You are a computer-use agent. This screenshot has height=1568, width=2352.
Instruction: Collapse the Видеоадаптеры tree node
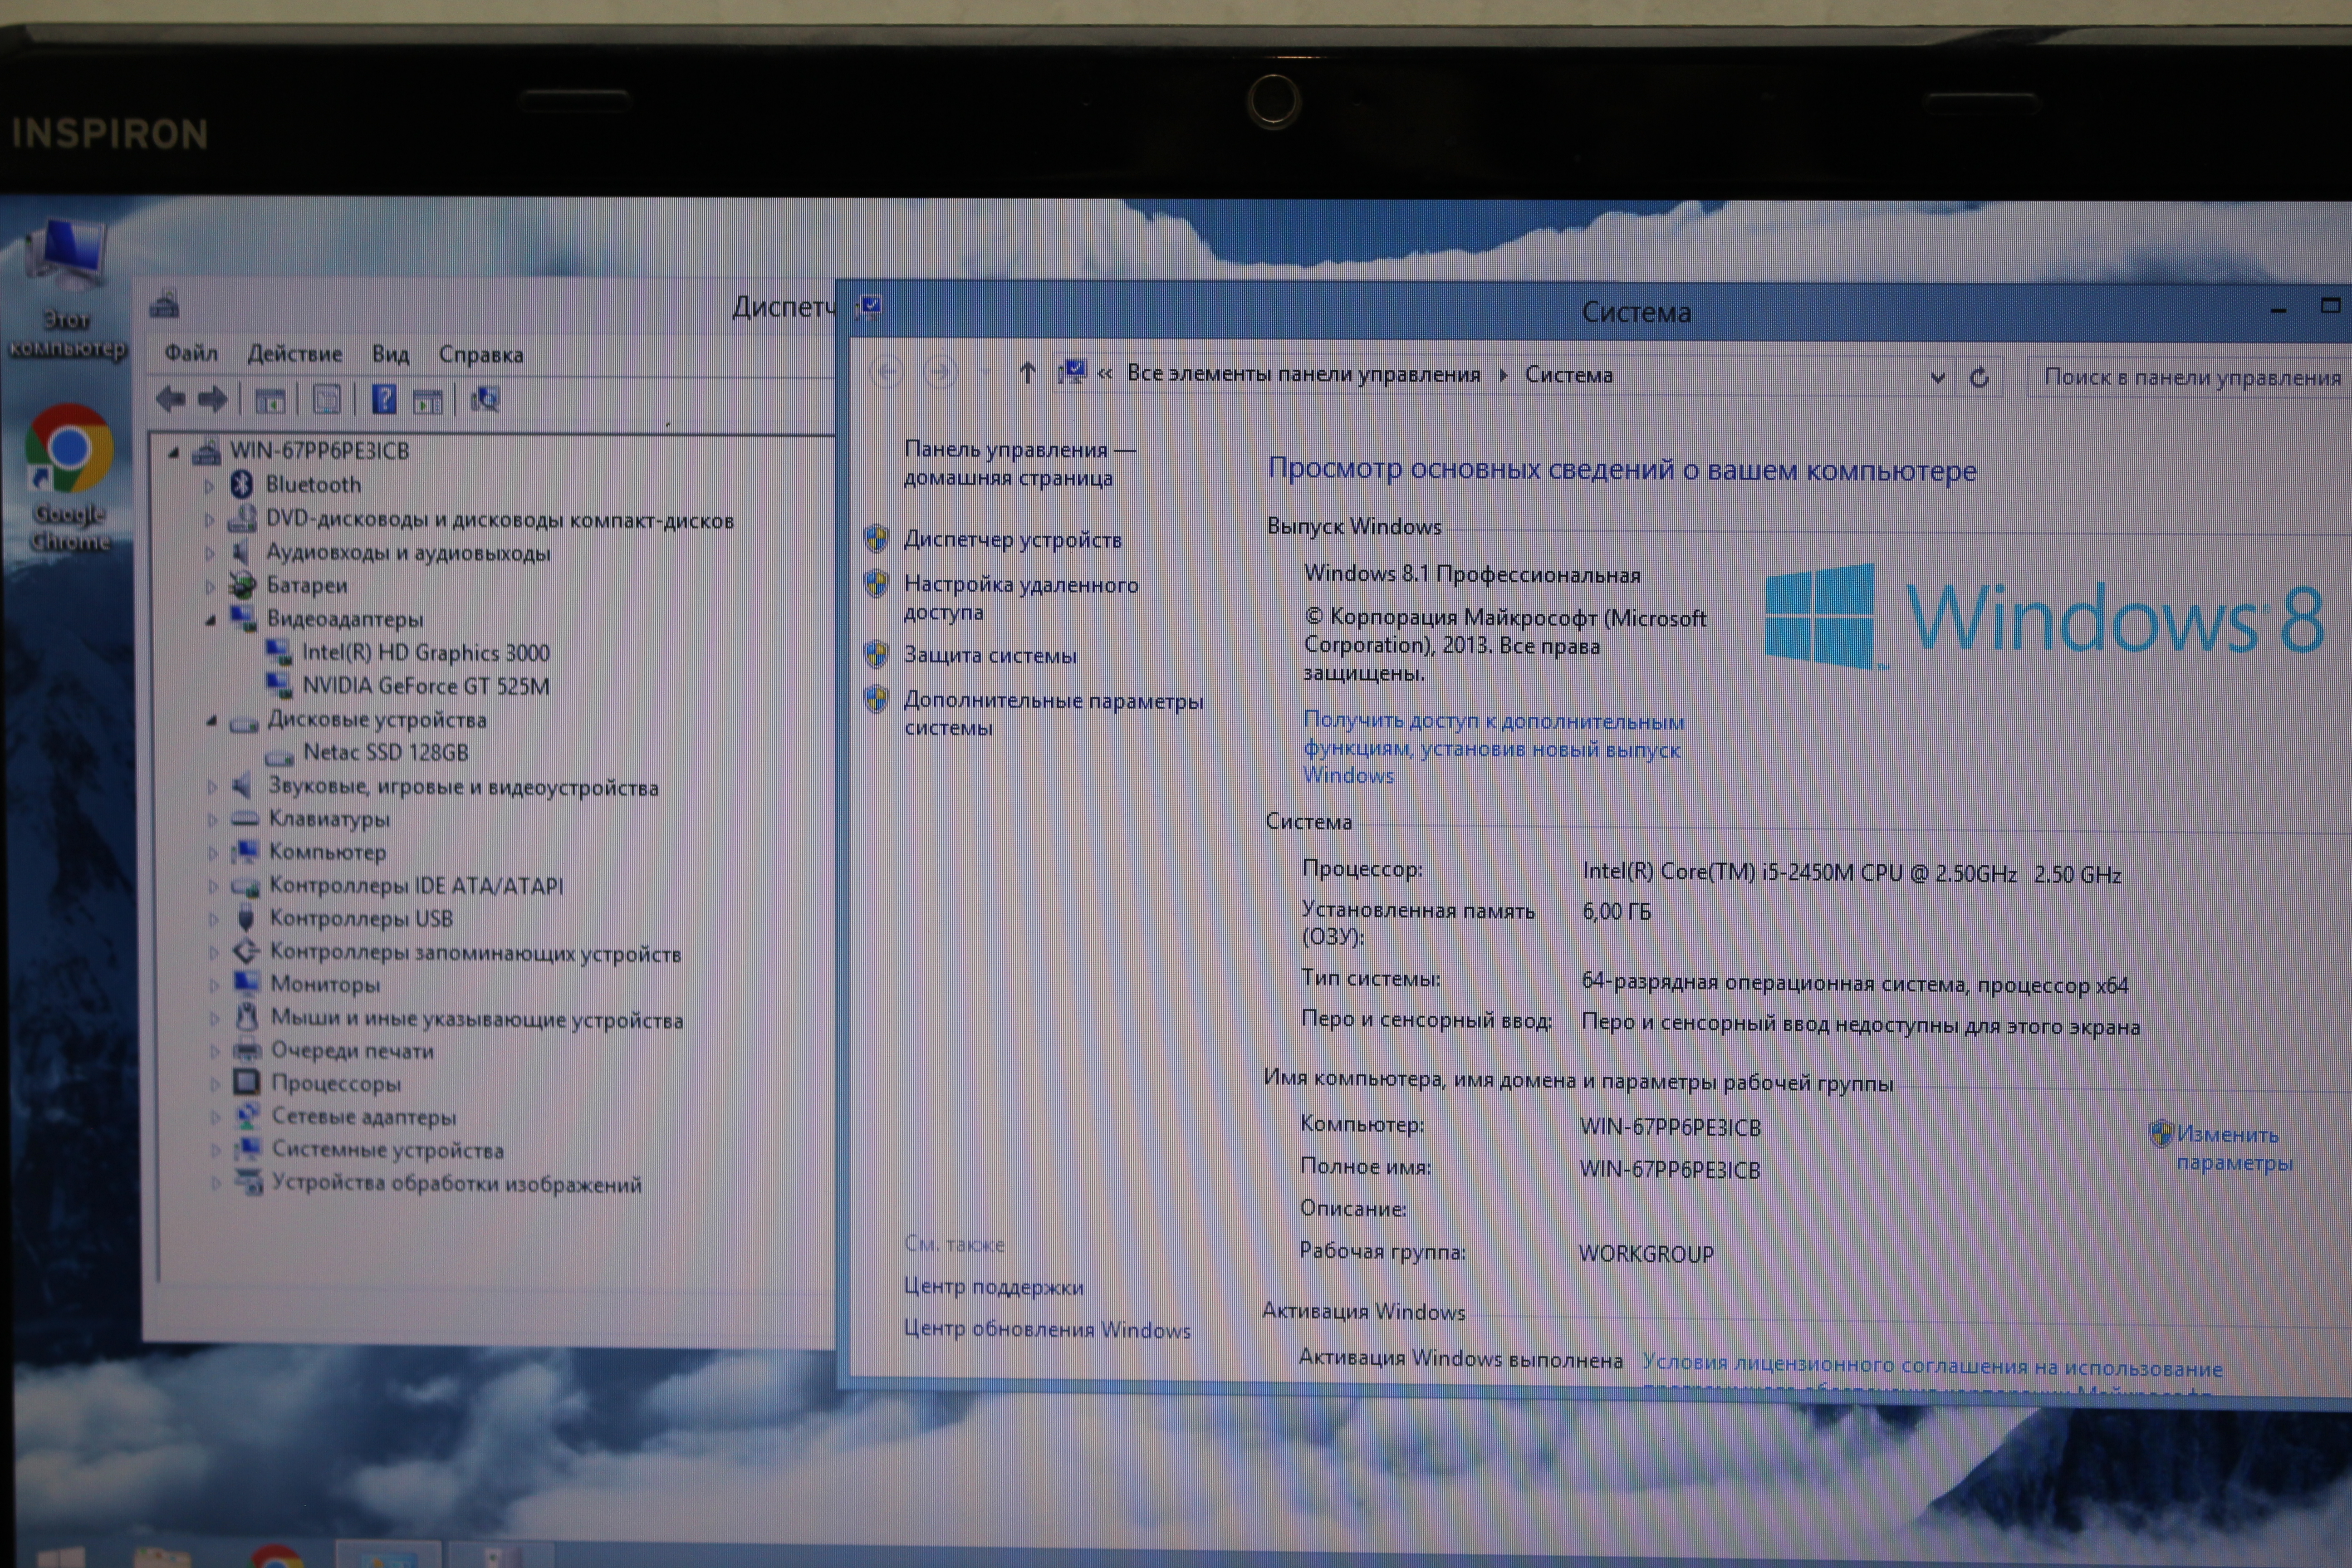(210, 620)
